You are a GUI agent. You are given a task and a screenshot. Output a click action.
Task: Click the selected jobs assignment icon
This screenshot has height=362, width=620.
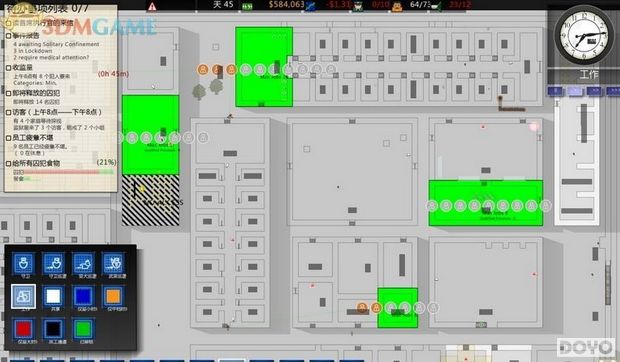(24, 296)
